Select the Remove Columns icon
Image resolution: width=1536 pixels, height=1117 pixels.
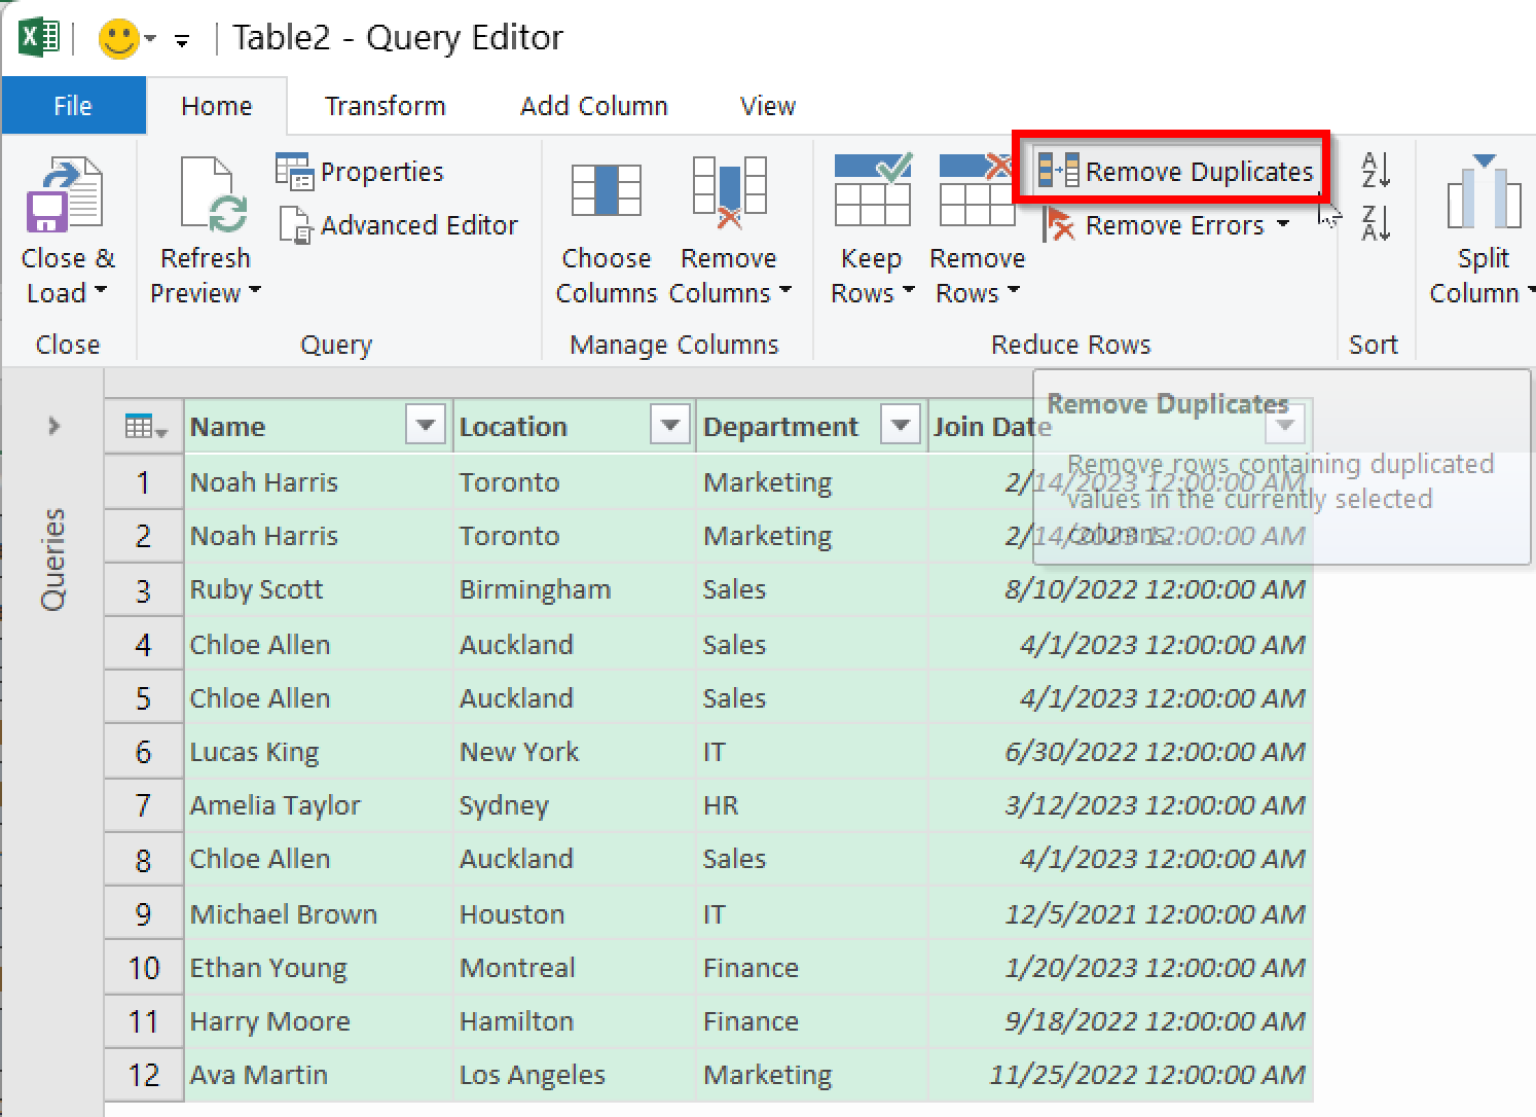[x=729, y=190]
